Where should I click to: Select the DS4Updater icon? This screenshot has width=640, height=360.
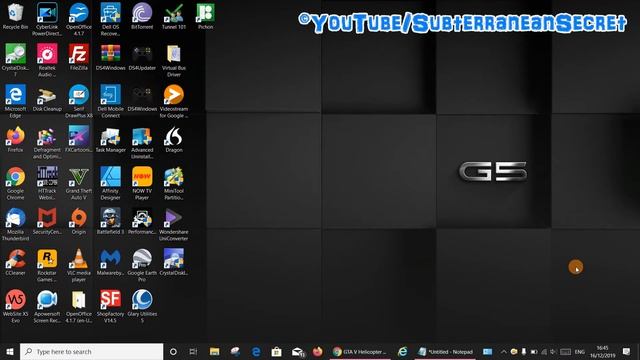point(142,57)
